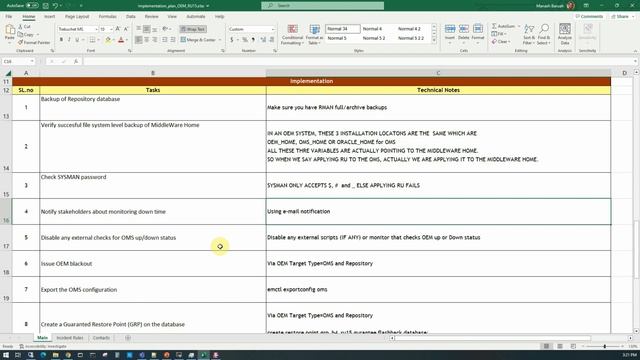Viewport: 640px width, 360px height.
Task: Click the Insert Function fx icon
Action: 76,61
